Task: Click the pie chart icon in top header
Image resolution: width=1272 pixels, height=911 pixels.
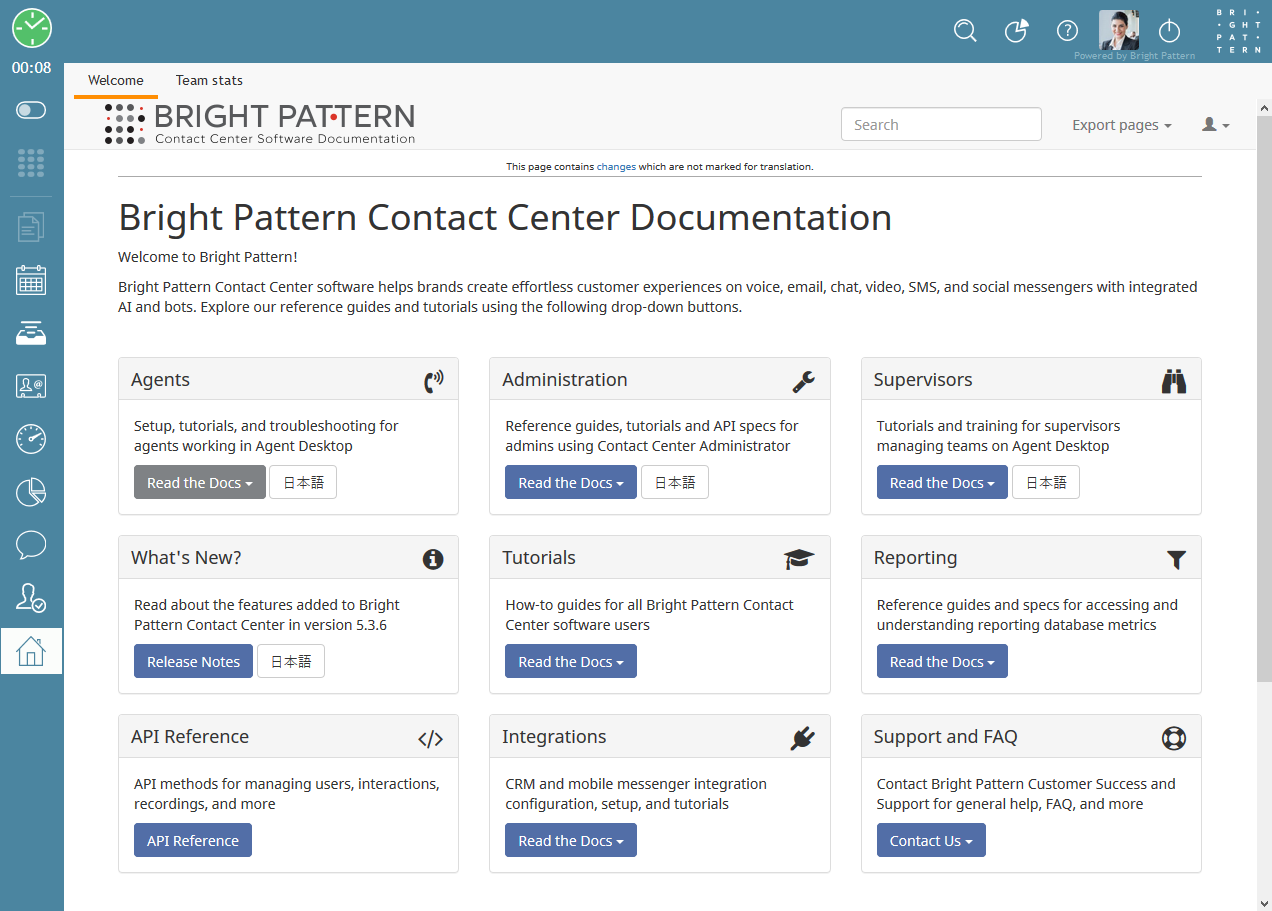Action: (x=1016, y=31)
